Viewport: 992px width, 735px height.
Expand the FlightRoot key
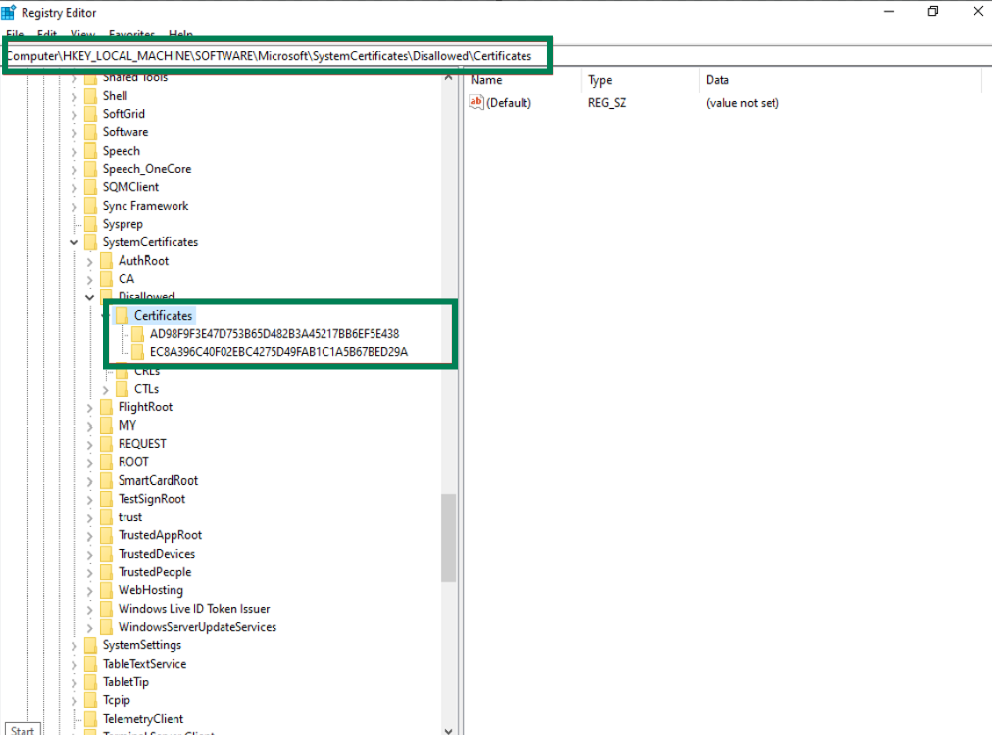(91, 407)
